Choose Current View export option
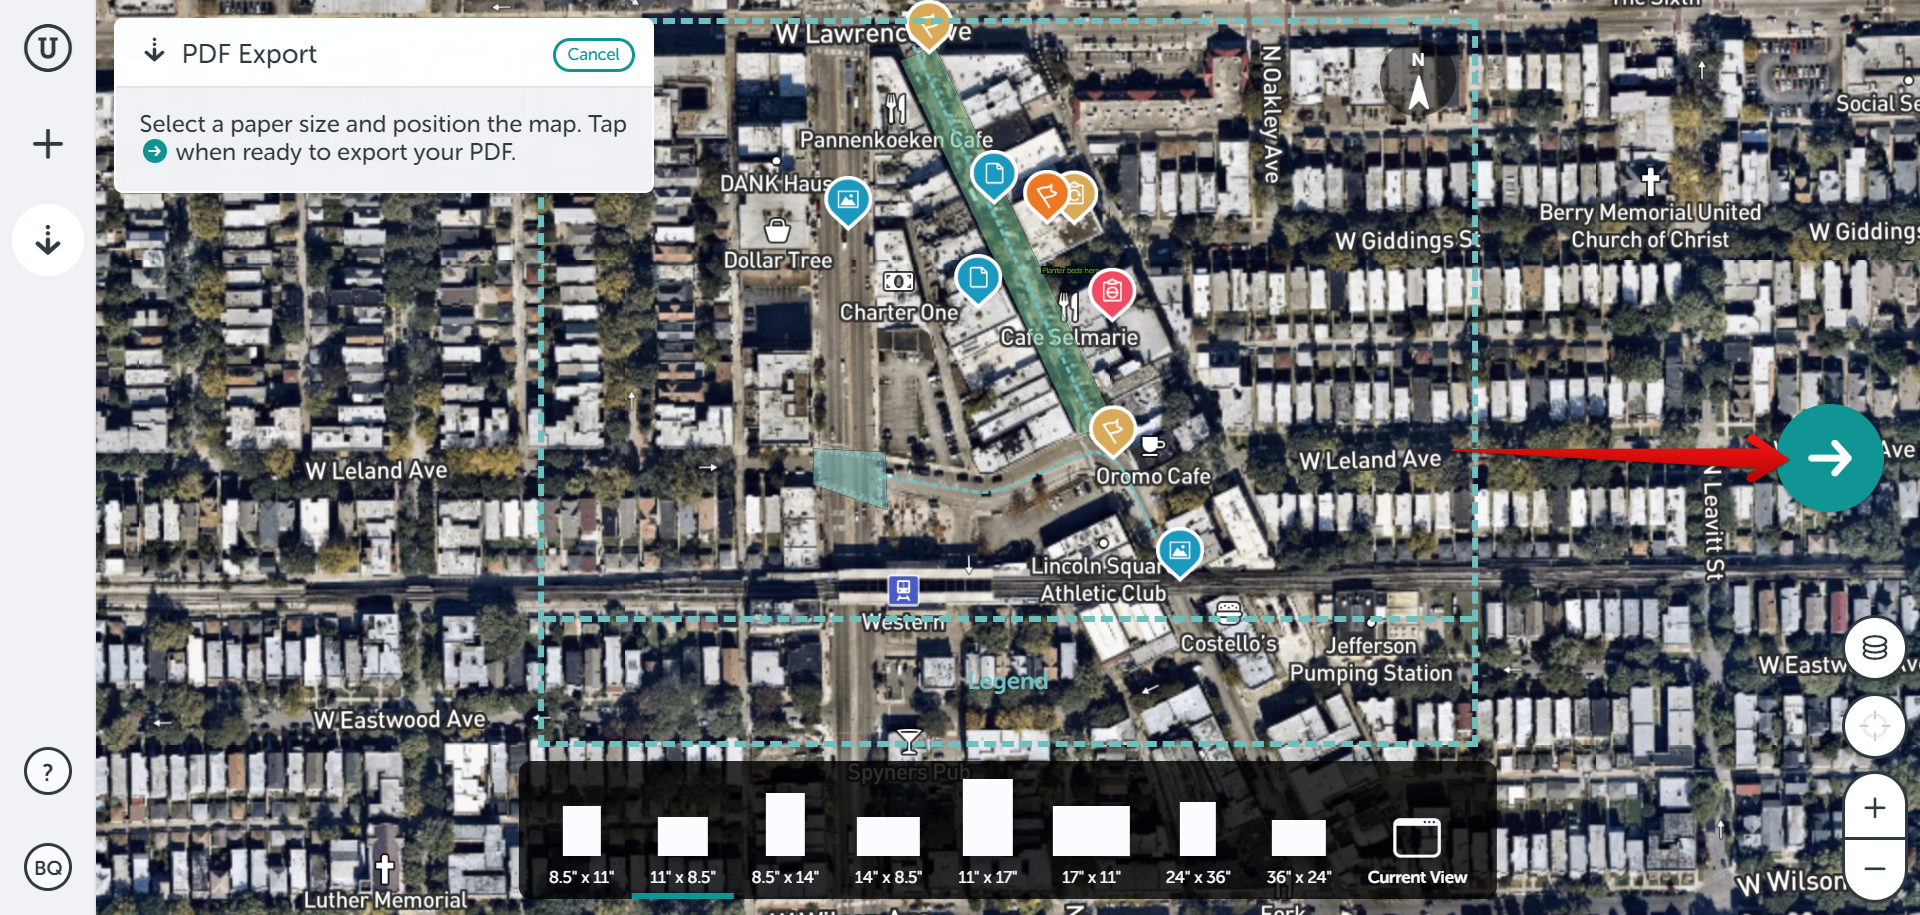Viewport: 1920px width, 915px height. click(x=1417, y=850)
